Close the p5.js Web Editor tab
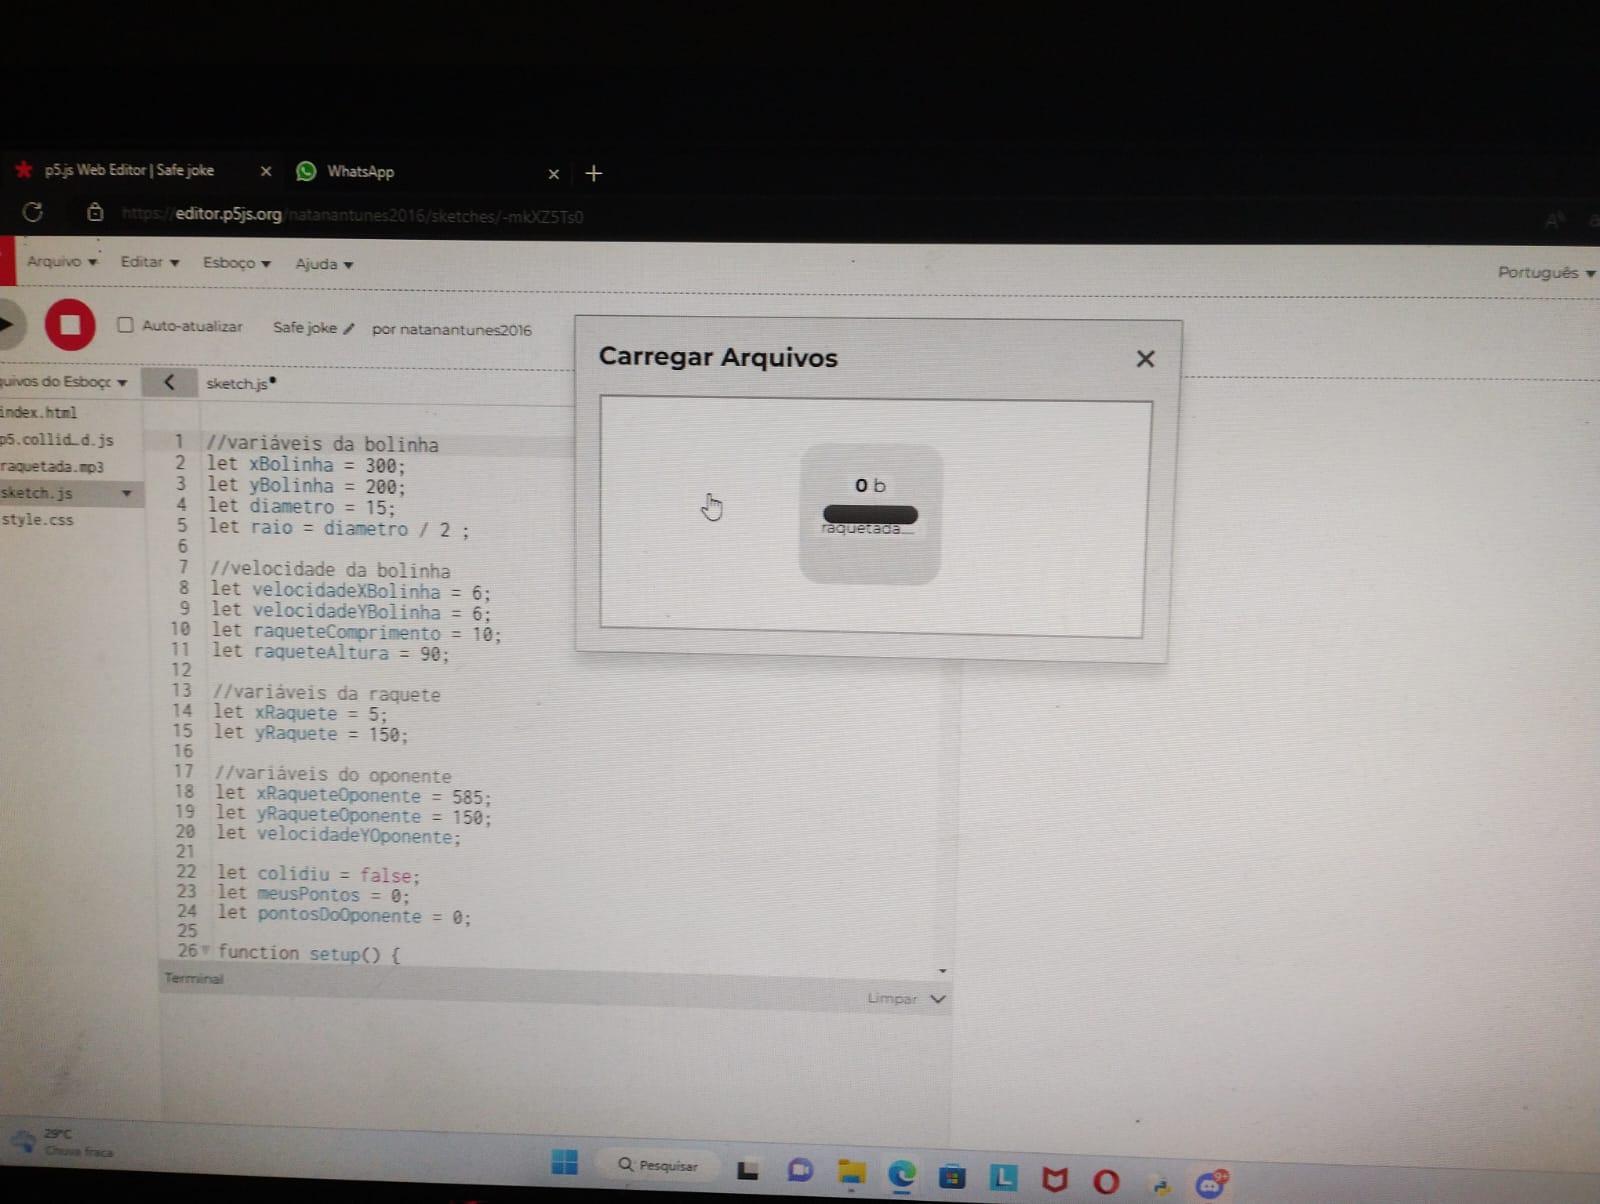 pyautogui.click(x=265, y=171)
